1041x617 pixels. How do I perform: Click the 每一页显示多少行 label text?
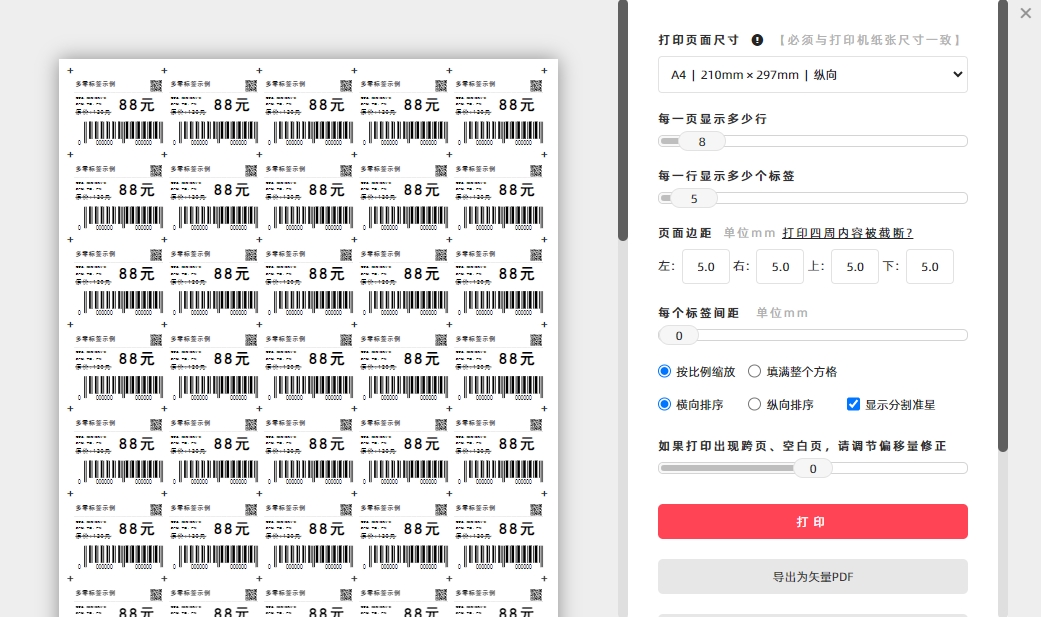(712, 119)
